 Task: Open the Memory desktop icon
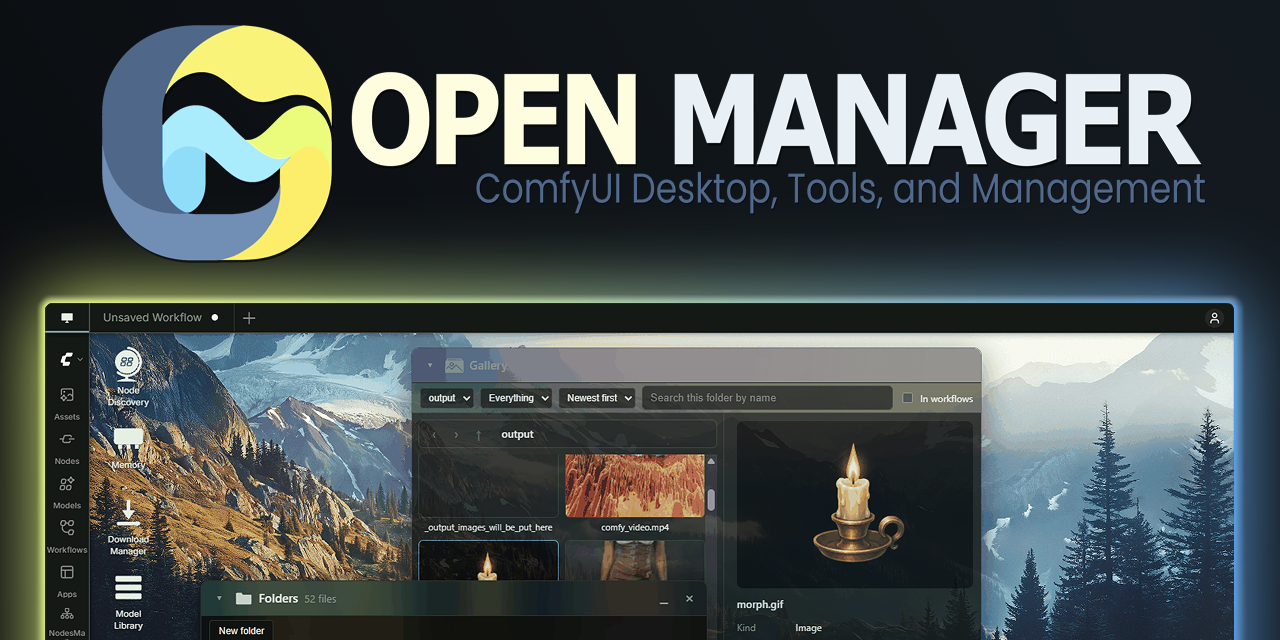128,448
